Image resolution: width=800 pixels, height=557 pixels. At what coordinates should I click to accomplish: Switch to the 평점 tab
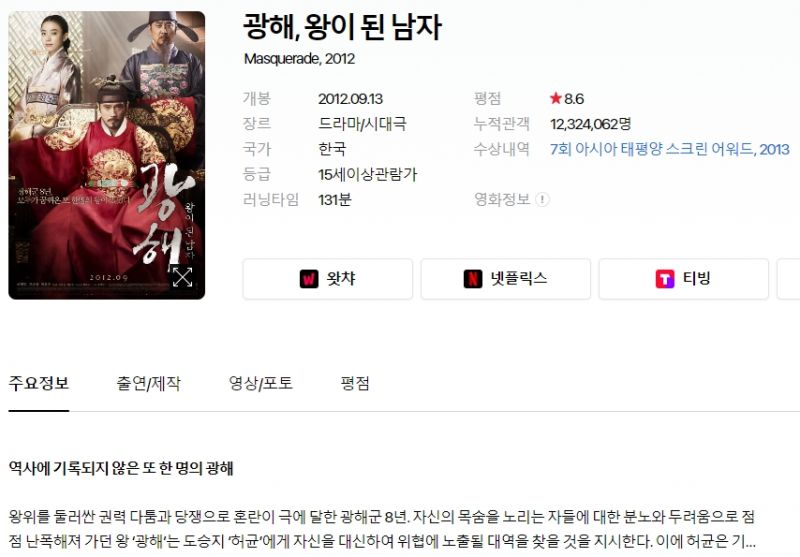(355, 383)
